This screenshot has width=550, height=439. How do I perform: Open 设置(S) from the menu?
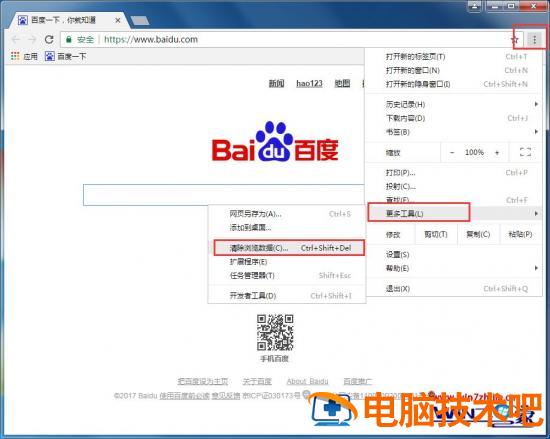coord(453,255)
